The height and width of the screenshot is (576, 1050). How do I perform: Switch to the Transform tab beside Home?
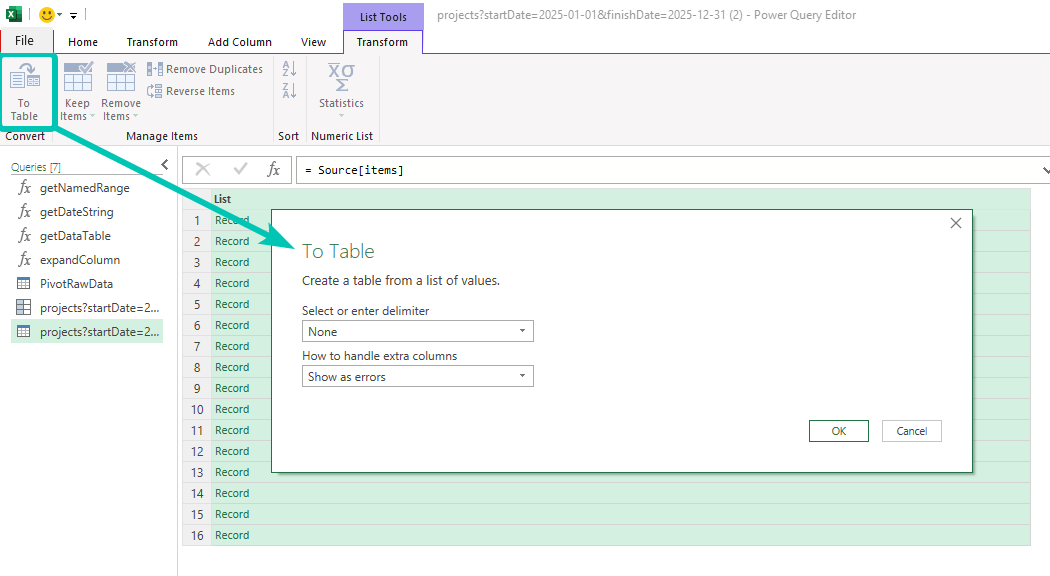pyautogui.click(x=152, y=42)
